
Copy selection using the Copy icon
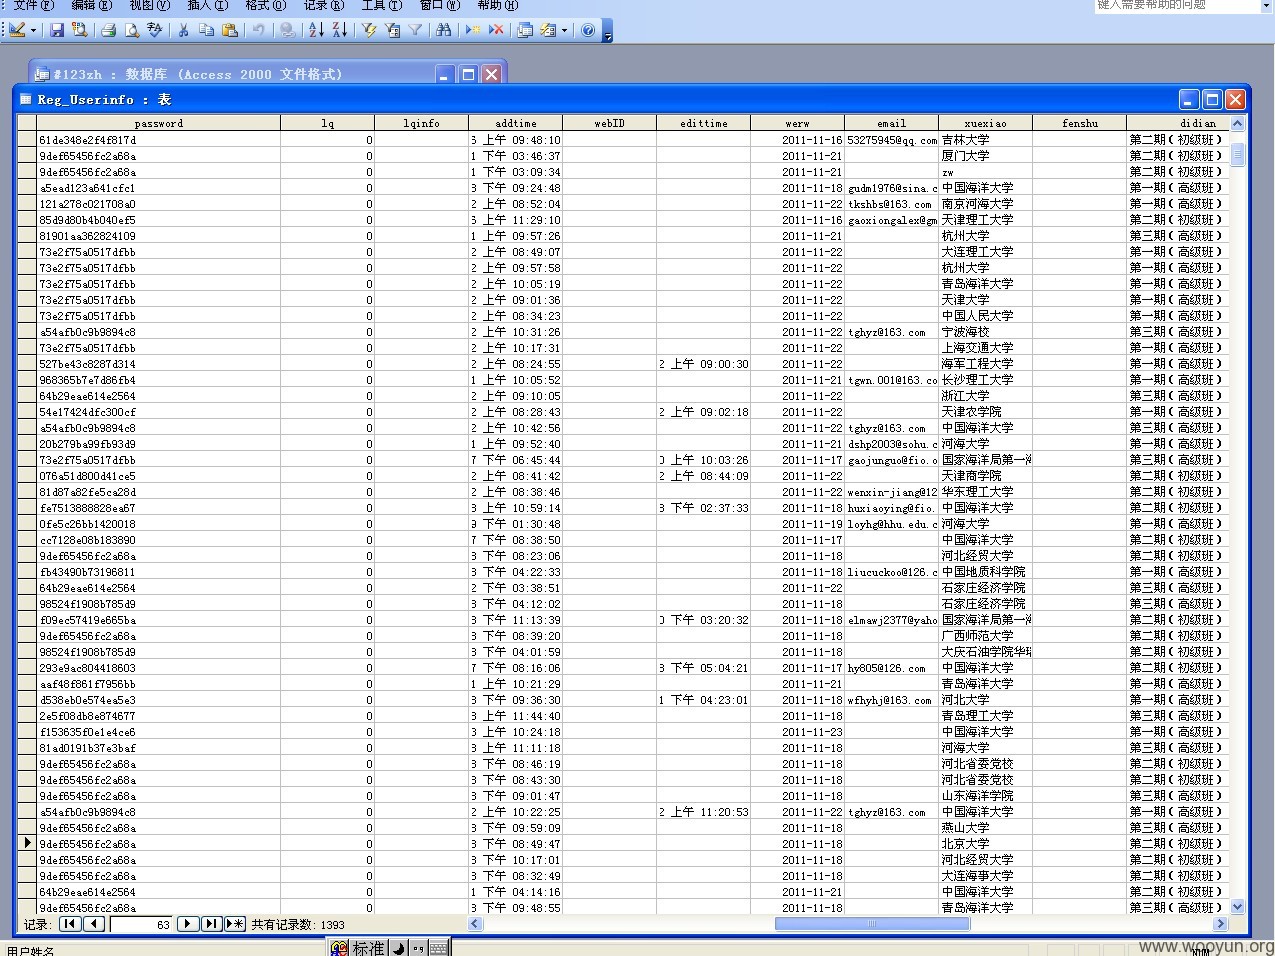[206, 30]
